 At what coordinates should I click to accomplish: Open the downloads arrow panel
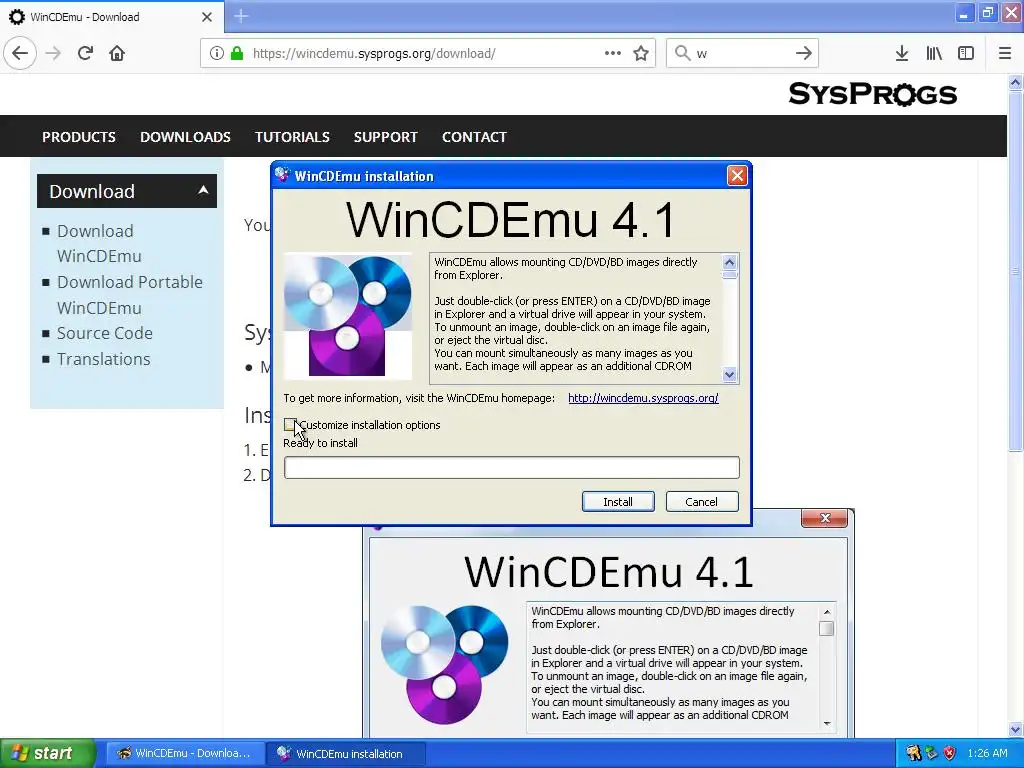902,53
